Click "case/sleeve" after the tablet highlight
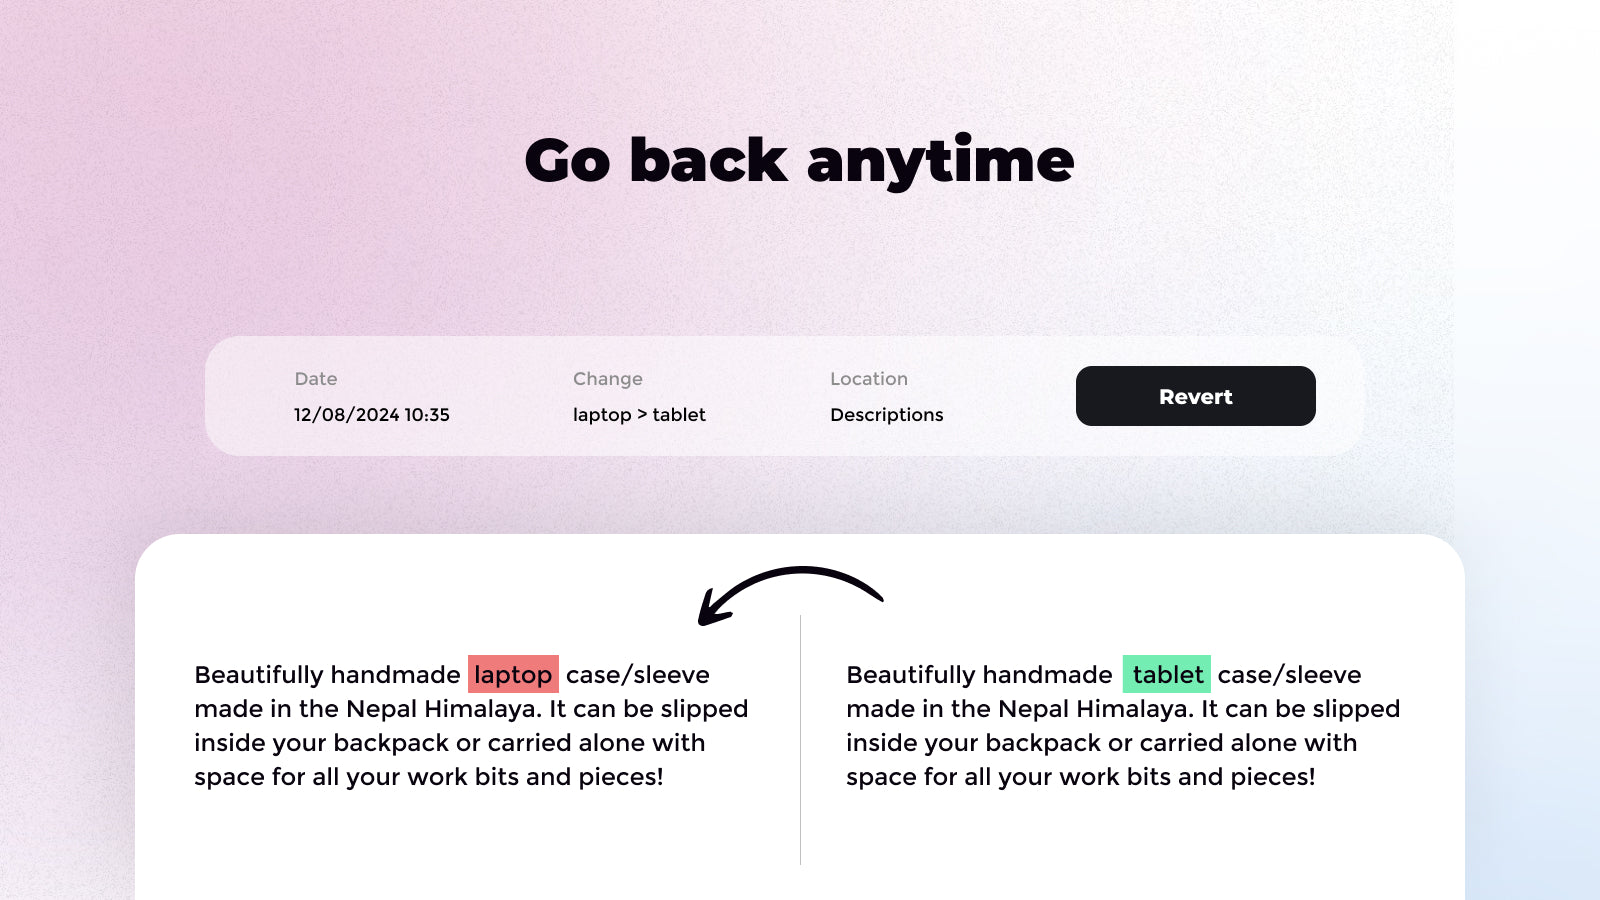1600x900 pixels. tap(1289, 675)
